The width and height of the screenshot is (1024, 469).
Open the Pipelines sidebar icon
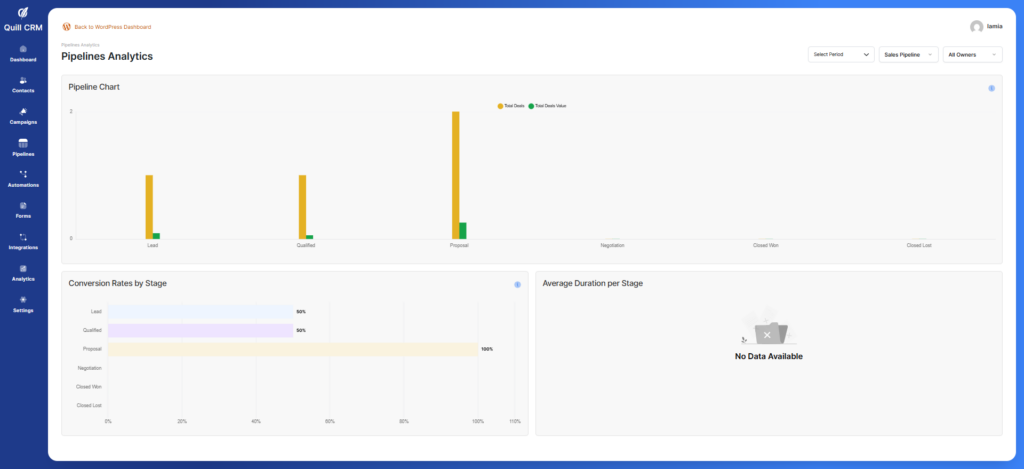click(23, 143)
